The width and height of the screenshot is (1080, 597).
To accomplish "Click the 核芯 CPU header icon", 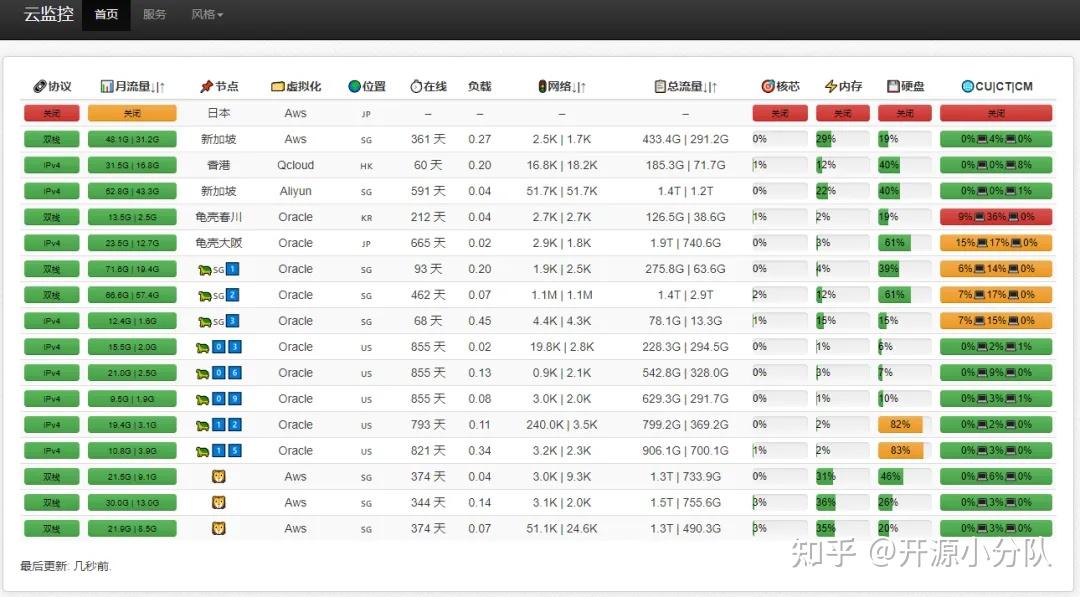I will 767,86.
